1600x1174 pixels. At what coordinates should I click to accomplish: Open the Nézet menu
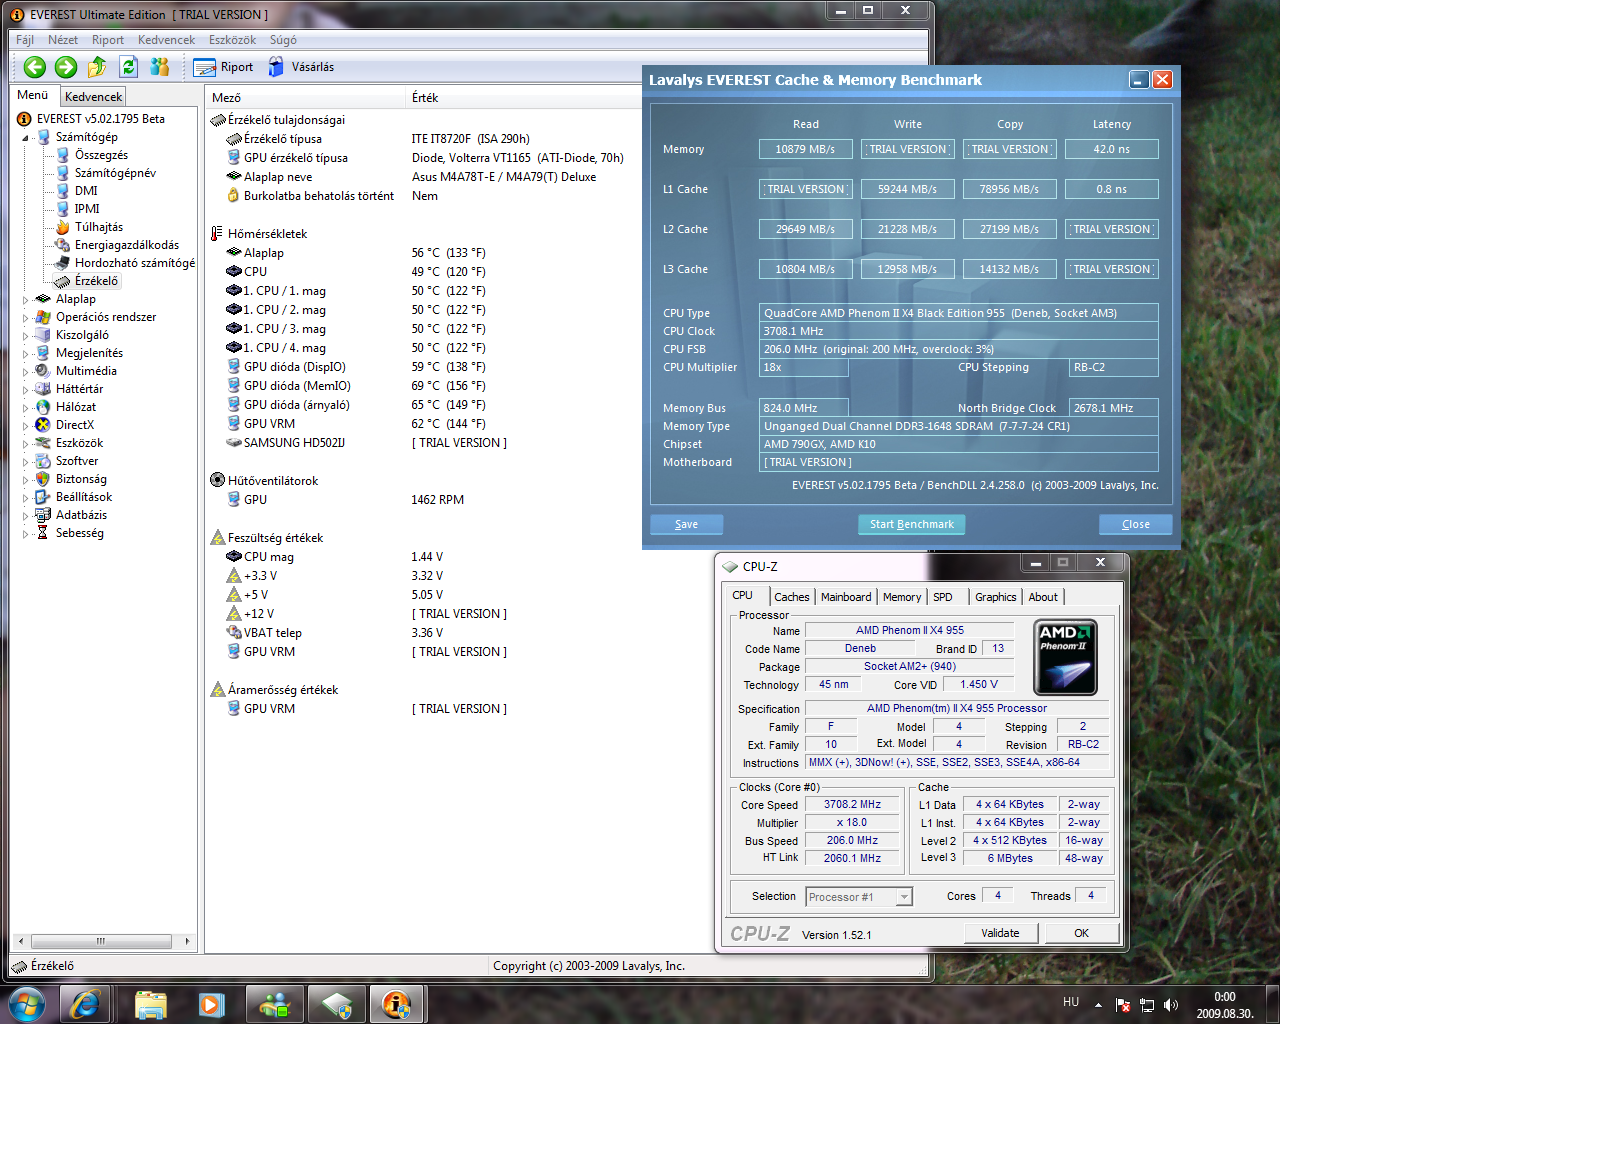tap(63, 40)
